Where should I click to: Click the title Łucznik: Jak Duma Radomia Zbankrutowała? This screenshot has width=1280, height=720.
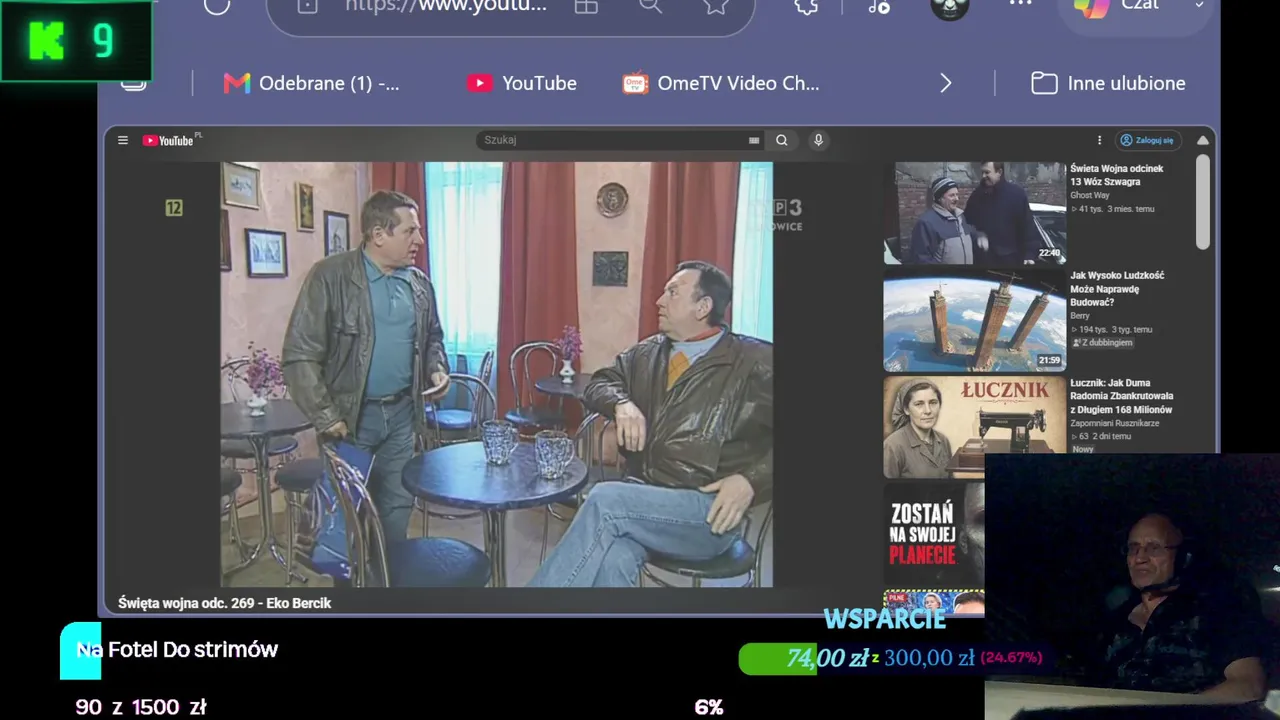(x=1122, y=396)
